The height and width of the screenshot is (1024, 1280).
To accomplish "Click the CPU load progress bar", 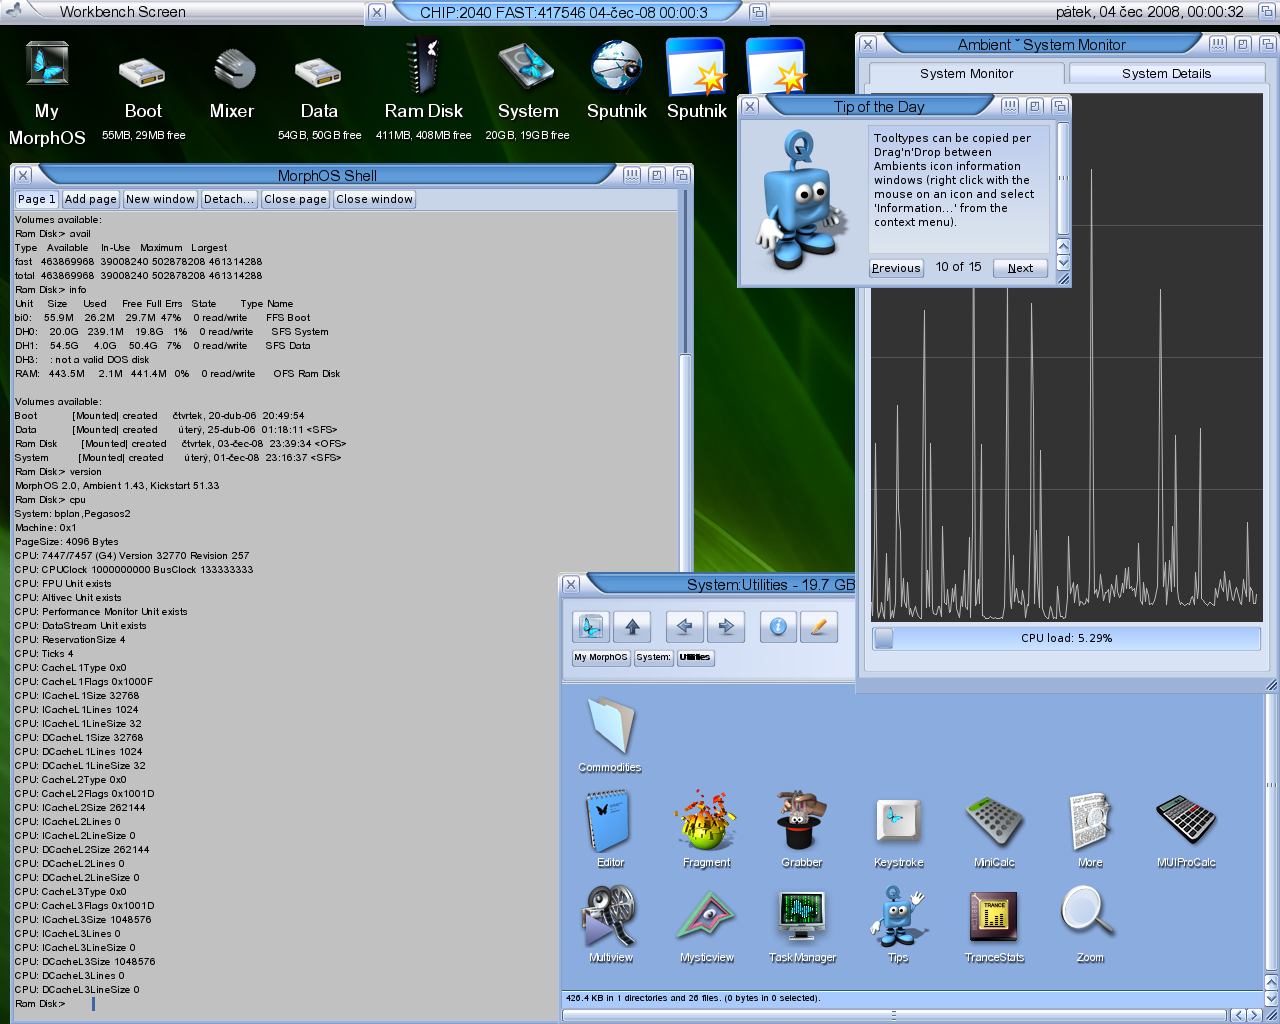I will click(x=1066, y=638).
